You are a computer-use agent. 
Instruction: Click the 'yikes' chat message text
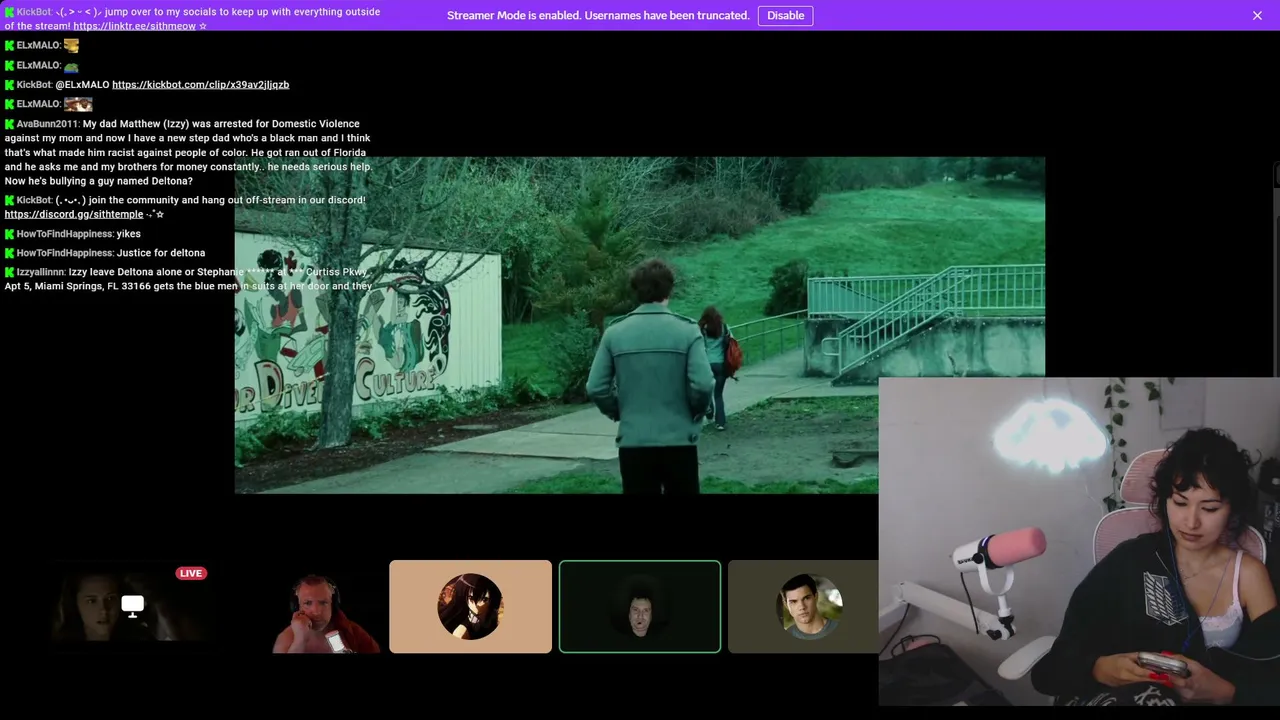[128, 234]
